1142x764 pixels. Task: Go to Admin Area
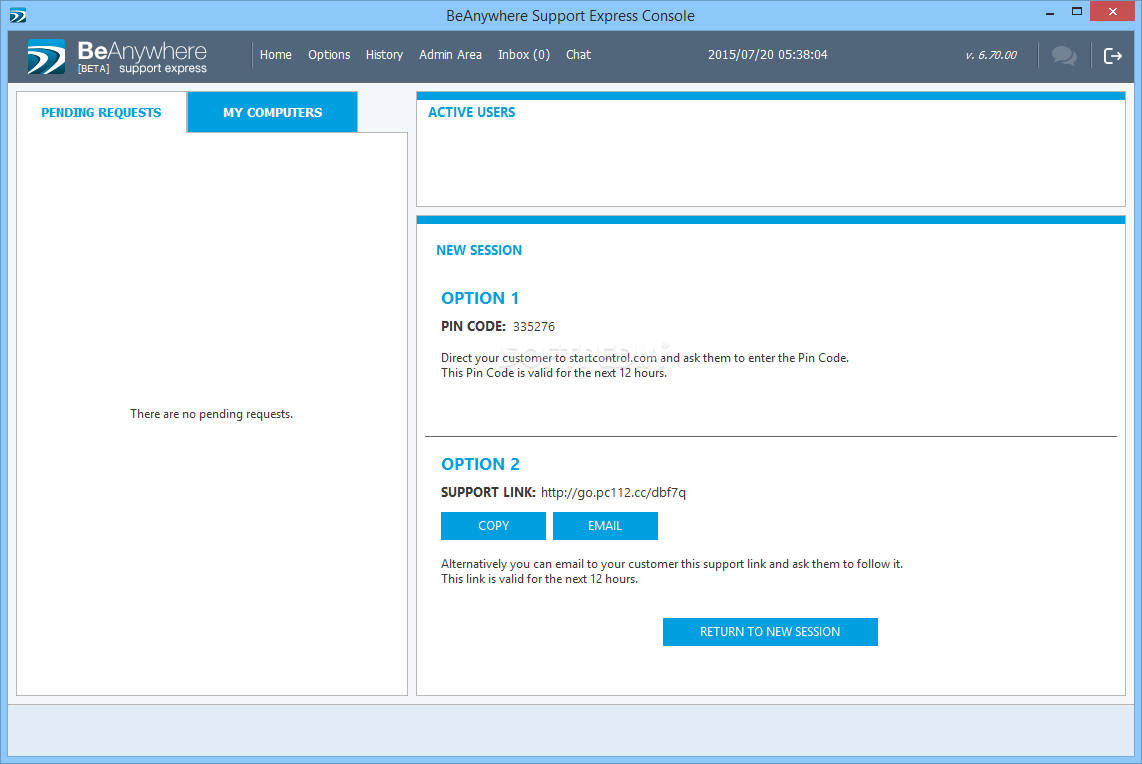pos(450,55)
